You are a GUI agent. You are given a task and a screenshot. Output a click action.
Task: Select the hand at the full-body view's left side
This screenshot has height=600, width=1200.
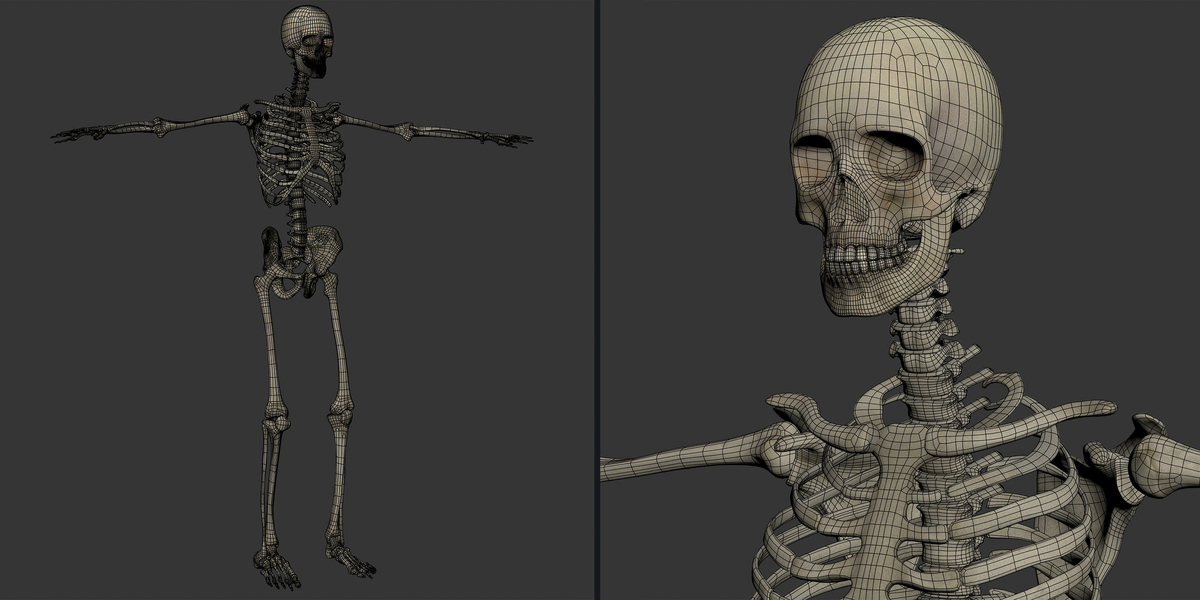(78, 133)
